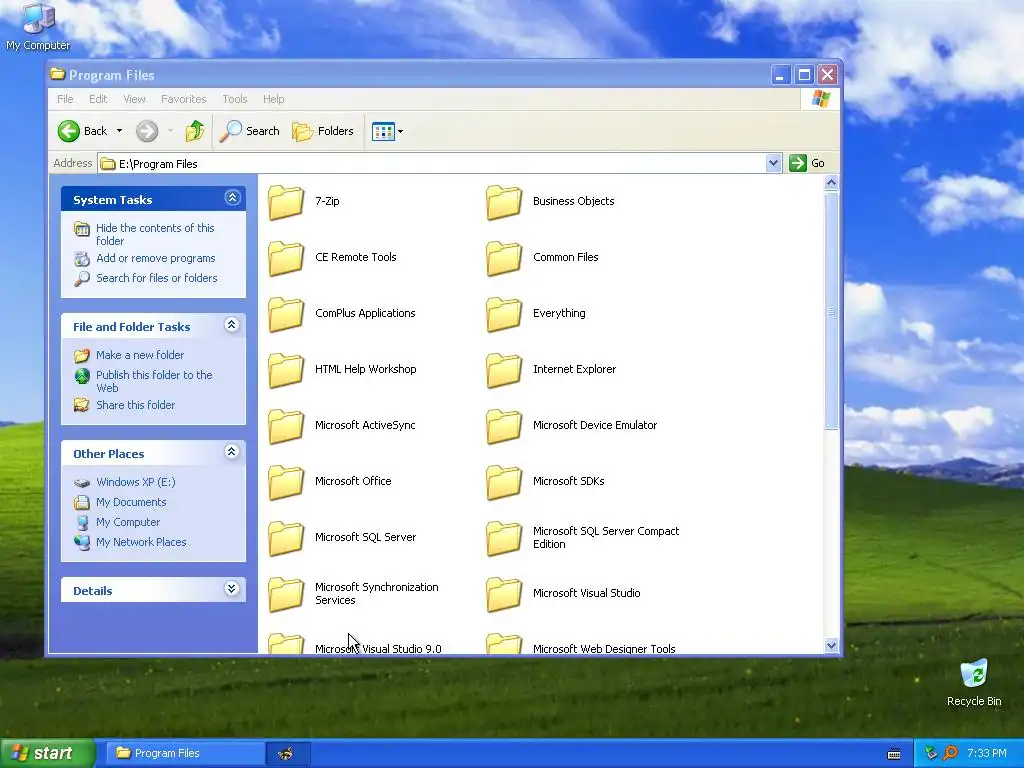Select Microsoft Synchronization Services folder icon

[286, 593]
